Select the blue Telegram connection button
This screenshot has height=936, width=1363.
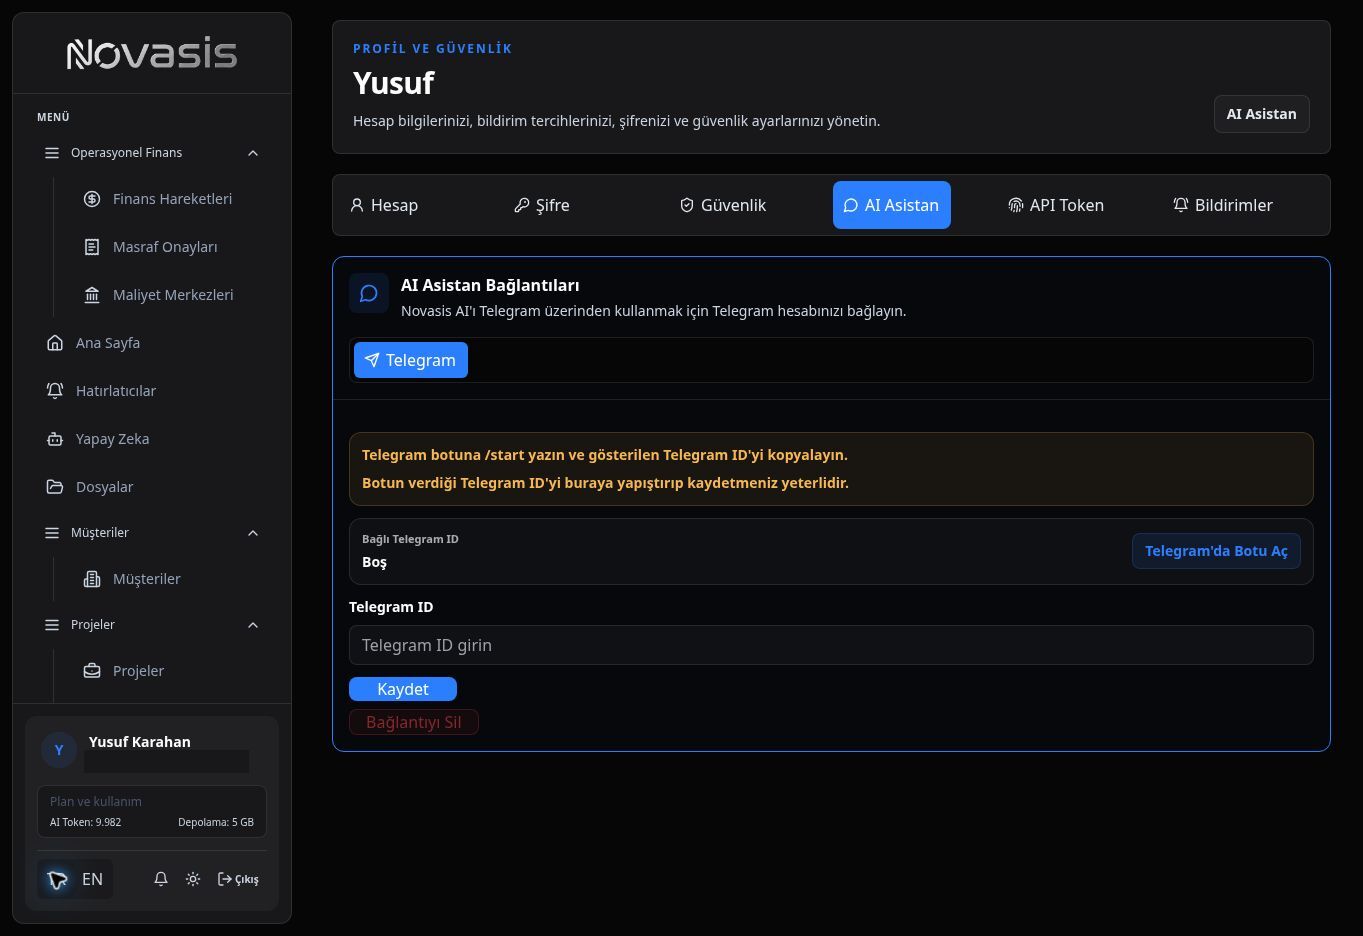[411, 360]
